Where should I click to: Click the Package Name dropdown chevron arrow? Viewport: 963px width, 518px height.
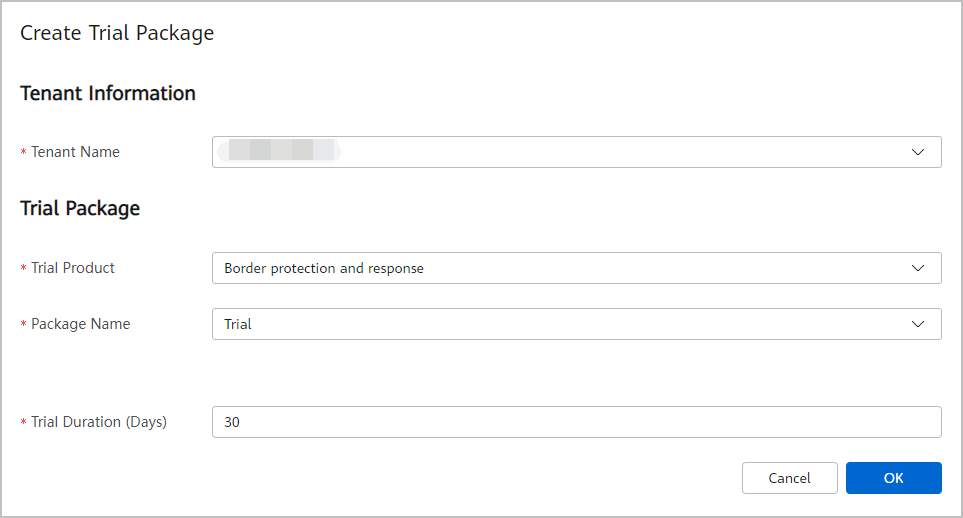(918, 324)
